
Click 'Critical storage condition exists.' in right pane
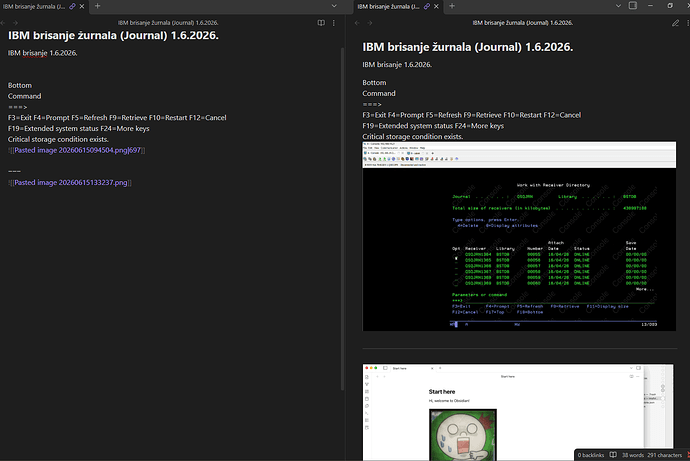(x=413, y=137)
